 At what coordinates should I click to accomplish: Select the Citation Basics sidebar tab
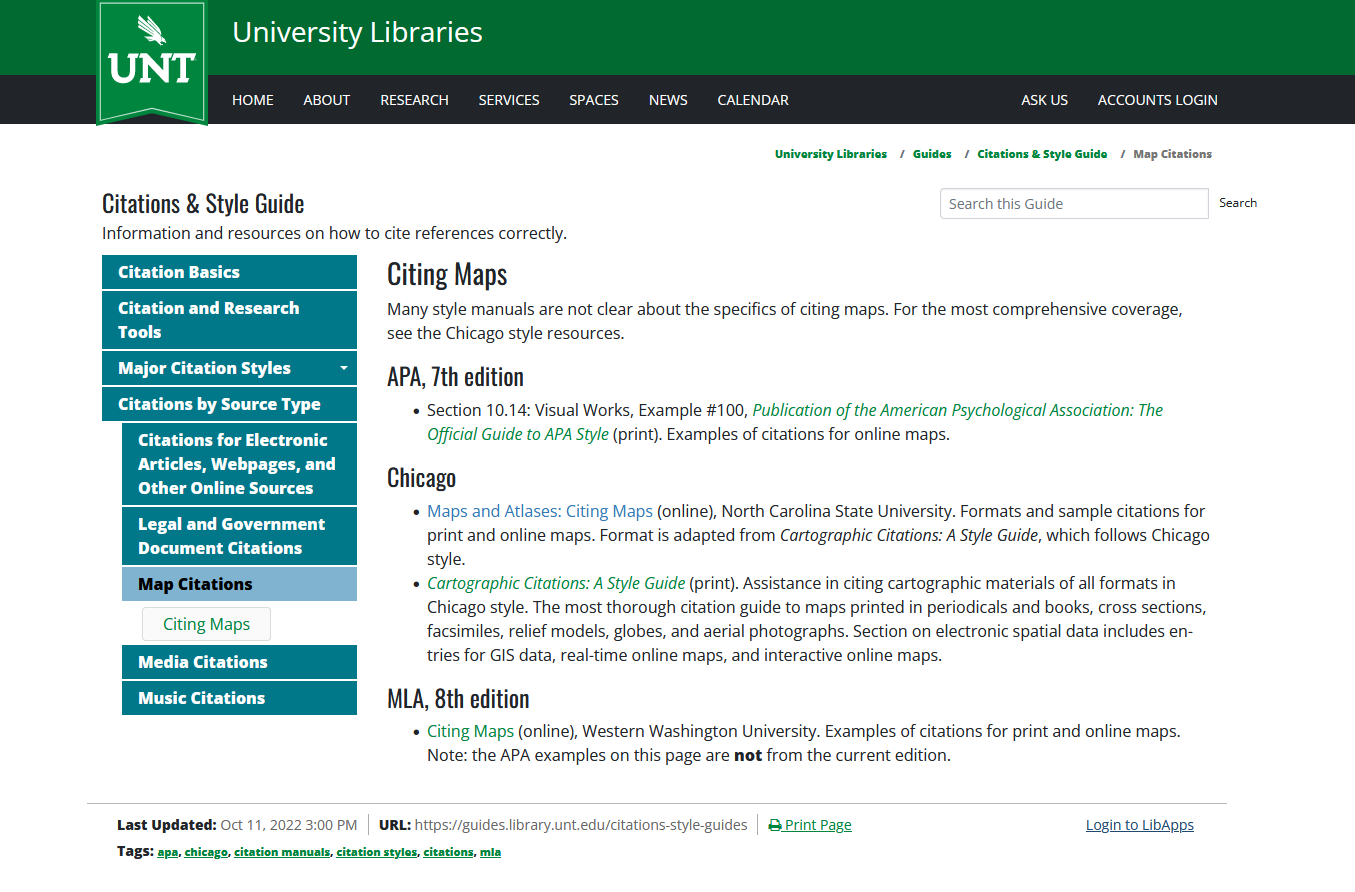click(x=229, y=272)
